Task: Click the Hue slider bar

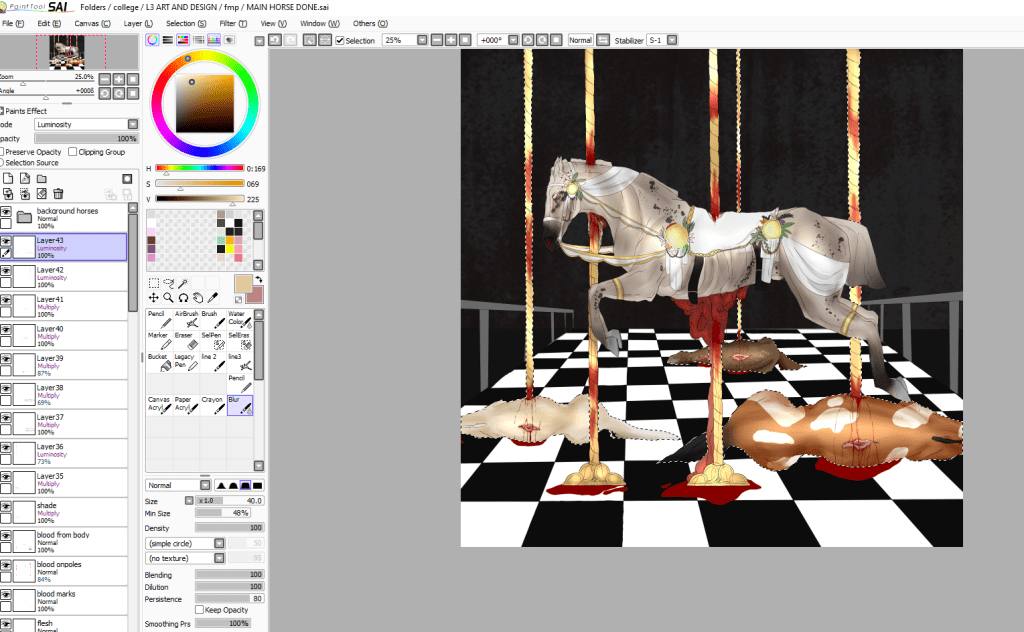Action: [199, 168]
